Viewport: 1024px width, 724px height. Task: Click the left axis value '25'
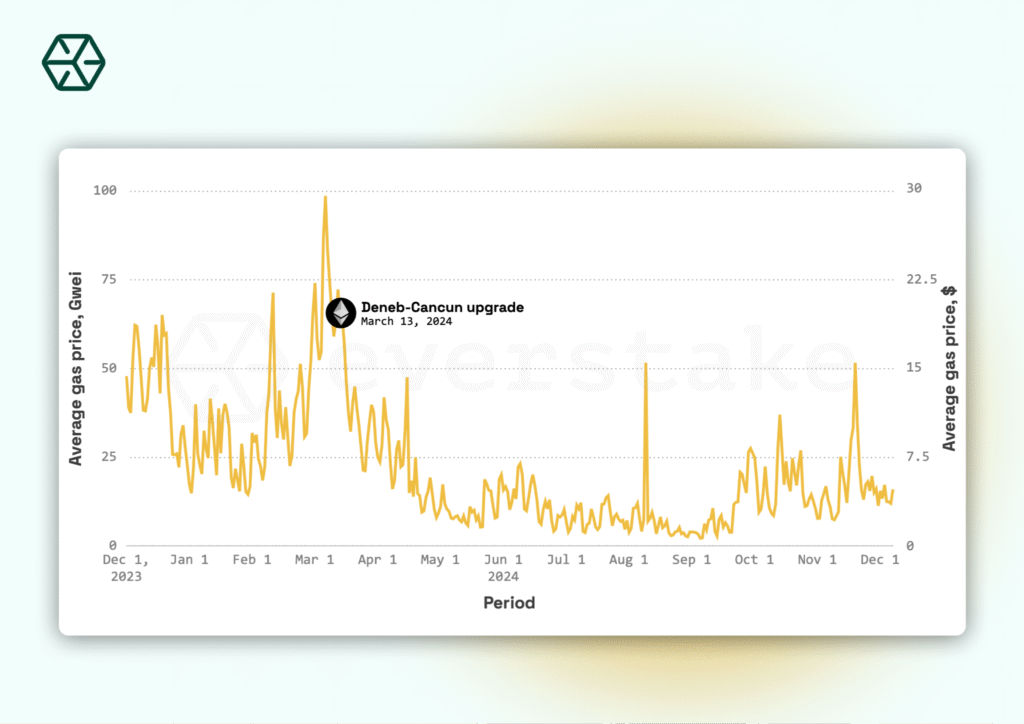click(x=108, y=457)
